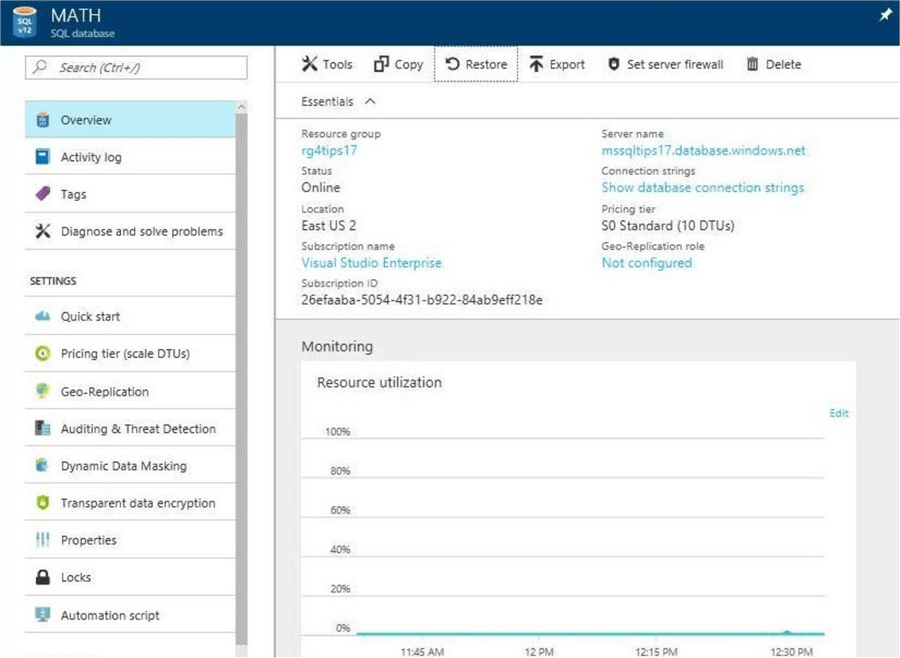Focus the Search (Ctrl+/) field
This screenshot has height=658, width=900.
click(136, 67)
